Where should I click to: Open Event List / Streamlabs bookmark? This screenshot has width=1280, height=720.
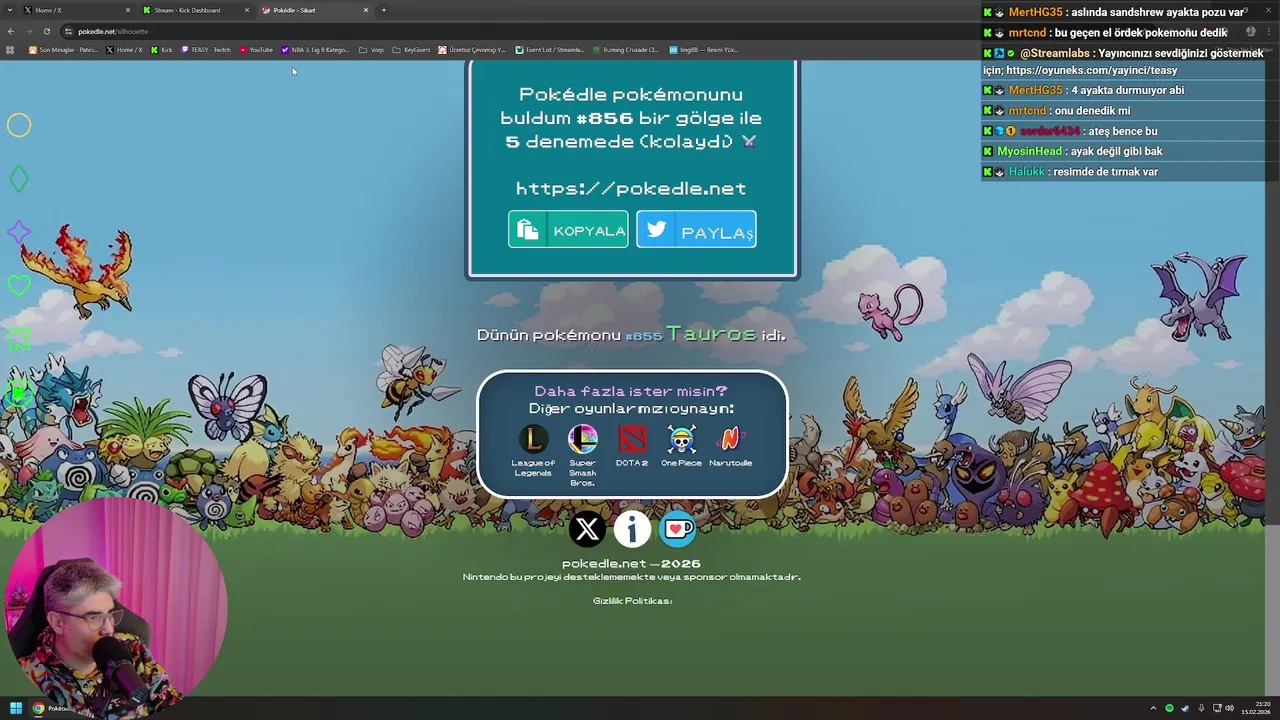click(x=550, y=50)
